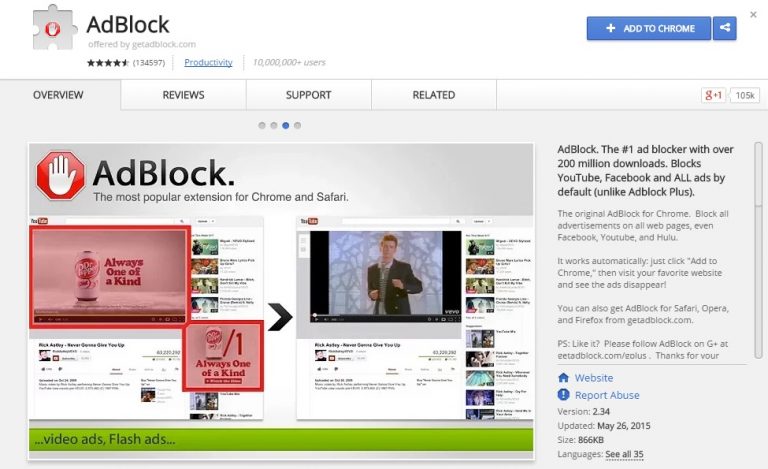
Task: Add AdBlock with the Add to Chrome button
Action: click(x=648, y=28)
